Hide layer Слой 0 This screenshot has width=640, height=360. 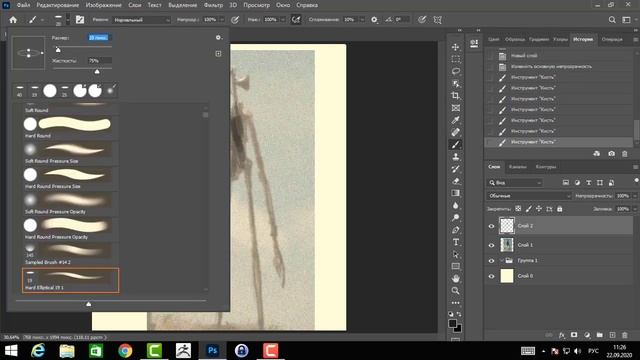click(491, 276)
